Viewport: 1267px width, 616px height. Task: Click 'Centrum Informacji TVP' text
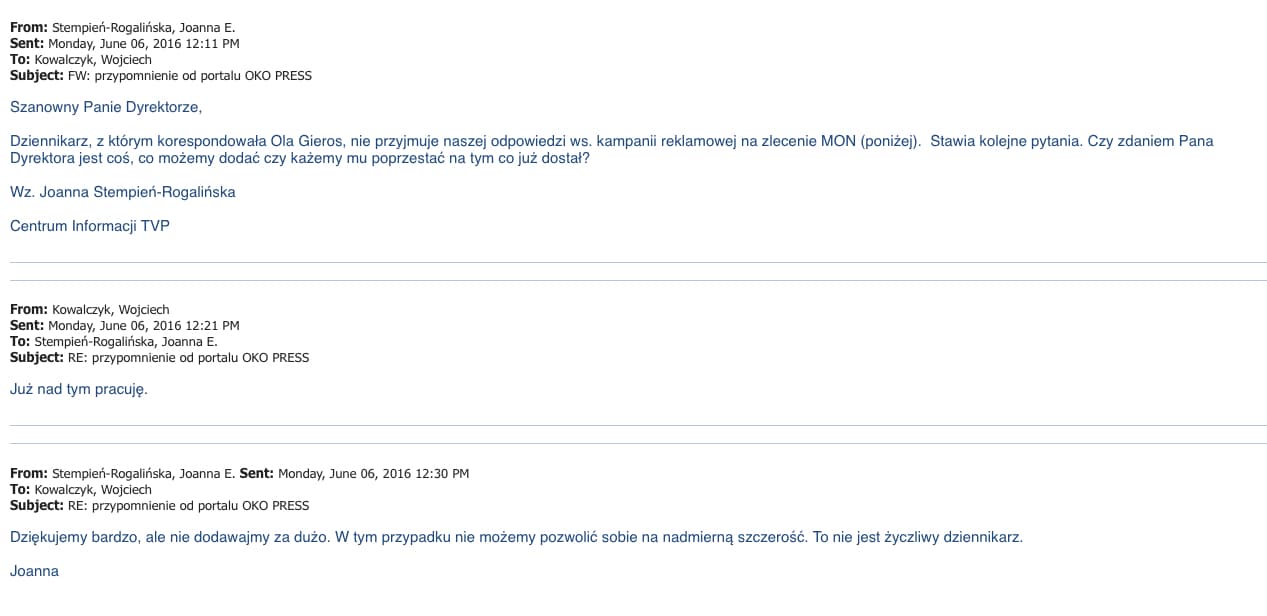point(90,226)
